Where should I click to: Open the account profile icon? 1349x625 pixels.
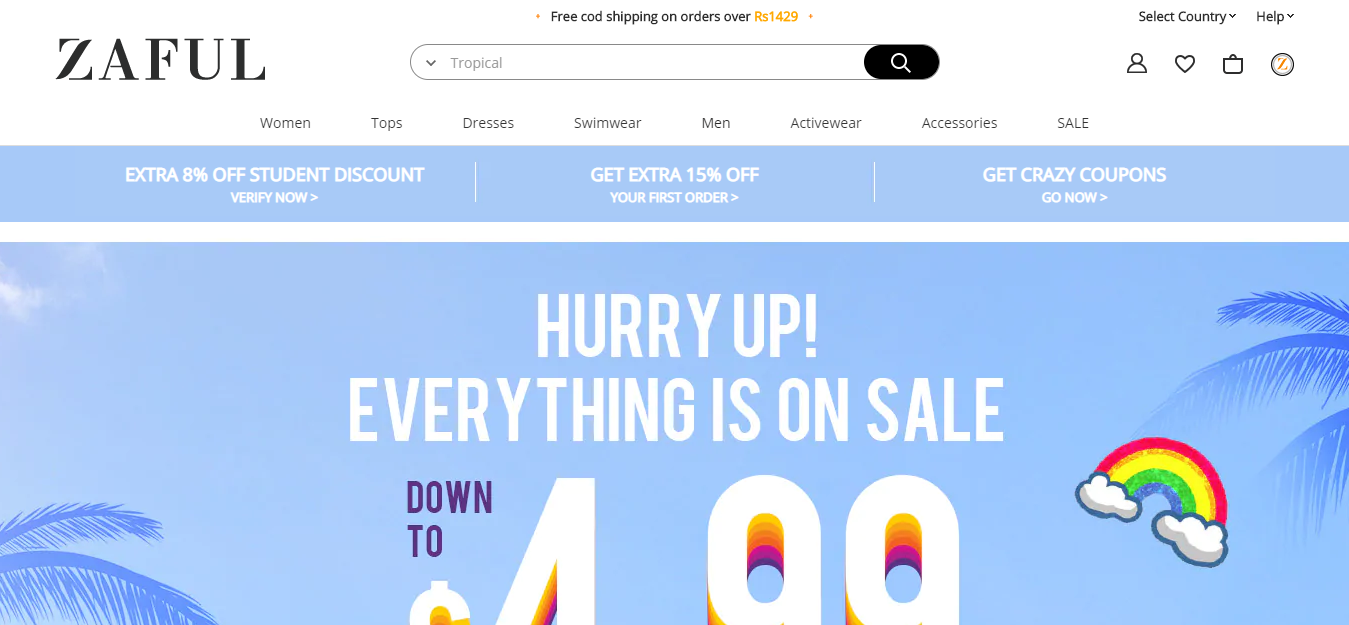pos(1136,62)
